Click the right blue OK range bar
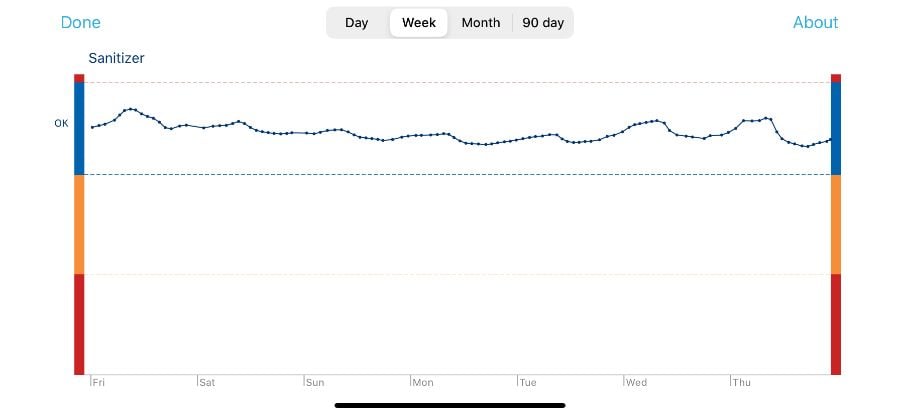This screenshot has height=416, width=900. pos(836,128)
